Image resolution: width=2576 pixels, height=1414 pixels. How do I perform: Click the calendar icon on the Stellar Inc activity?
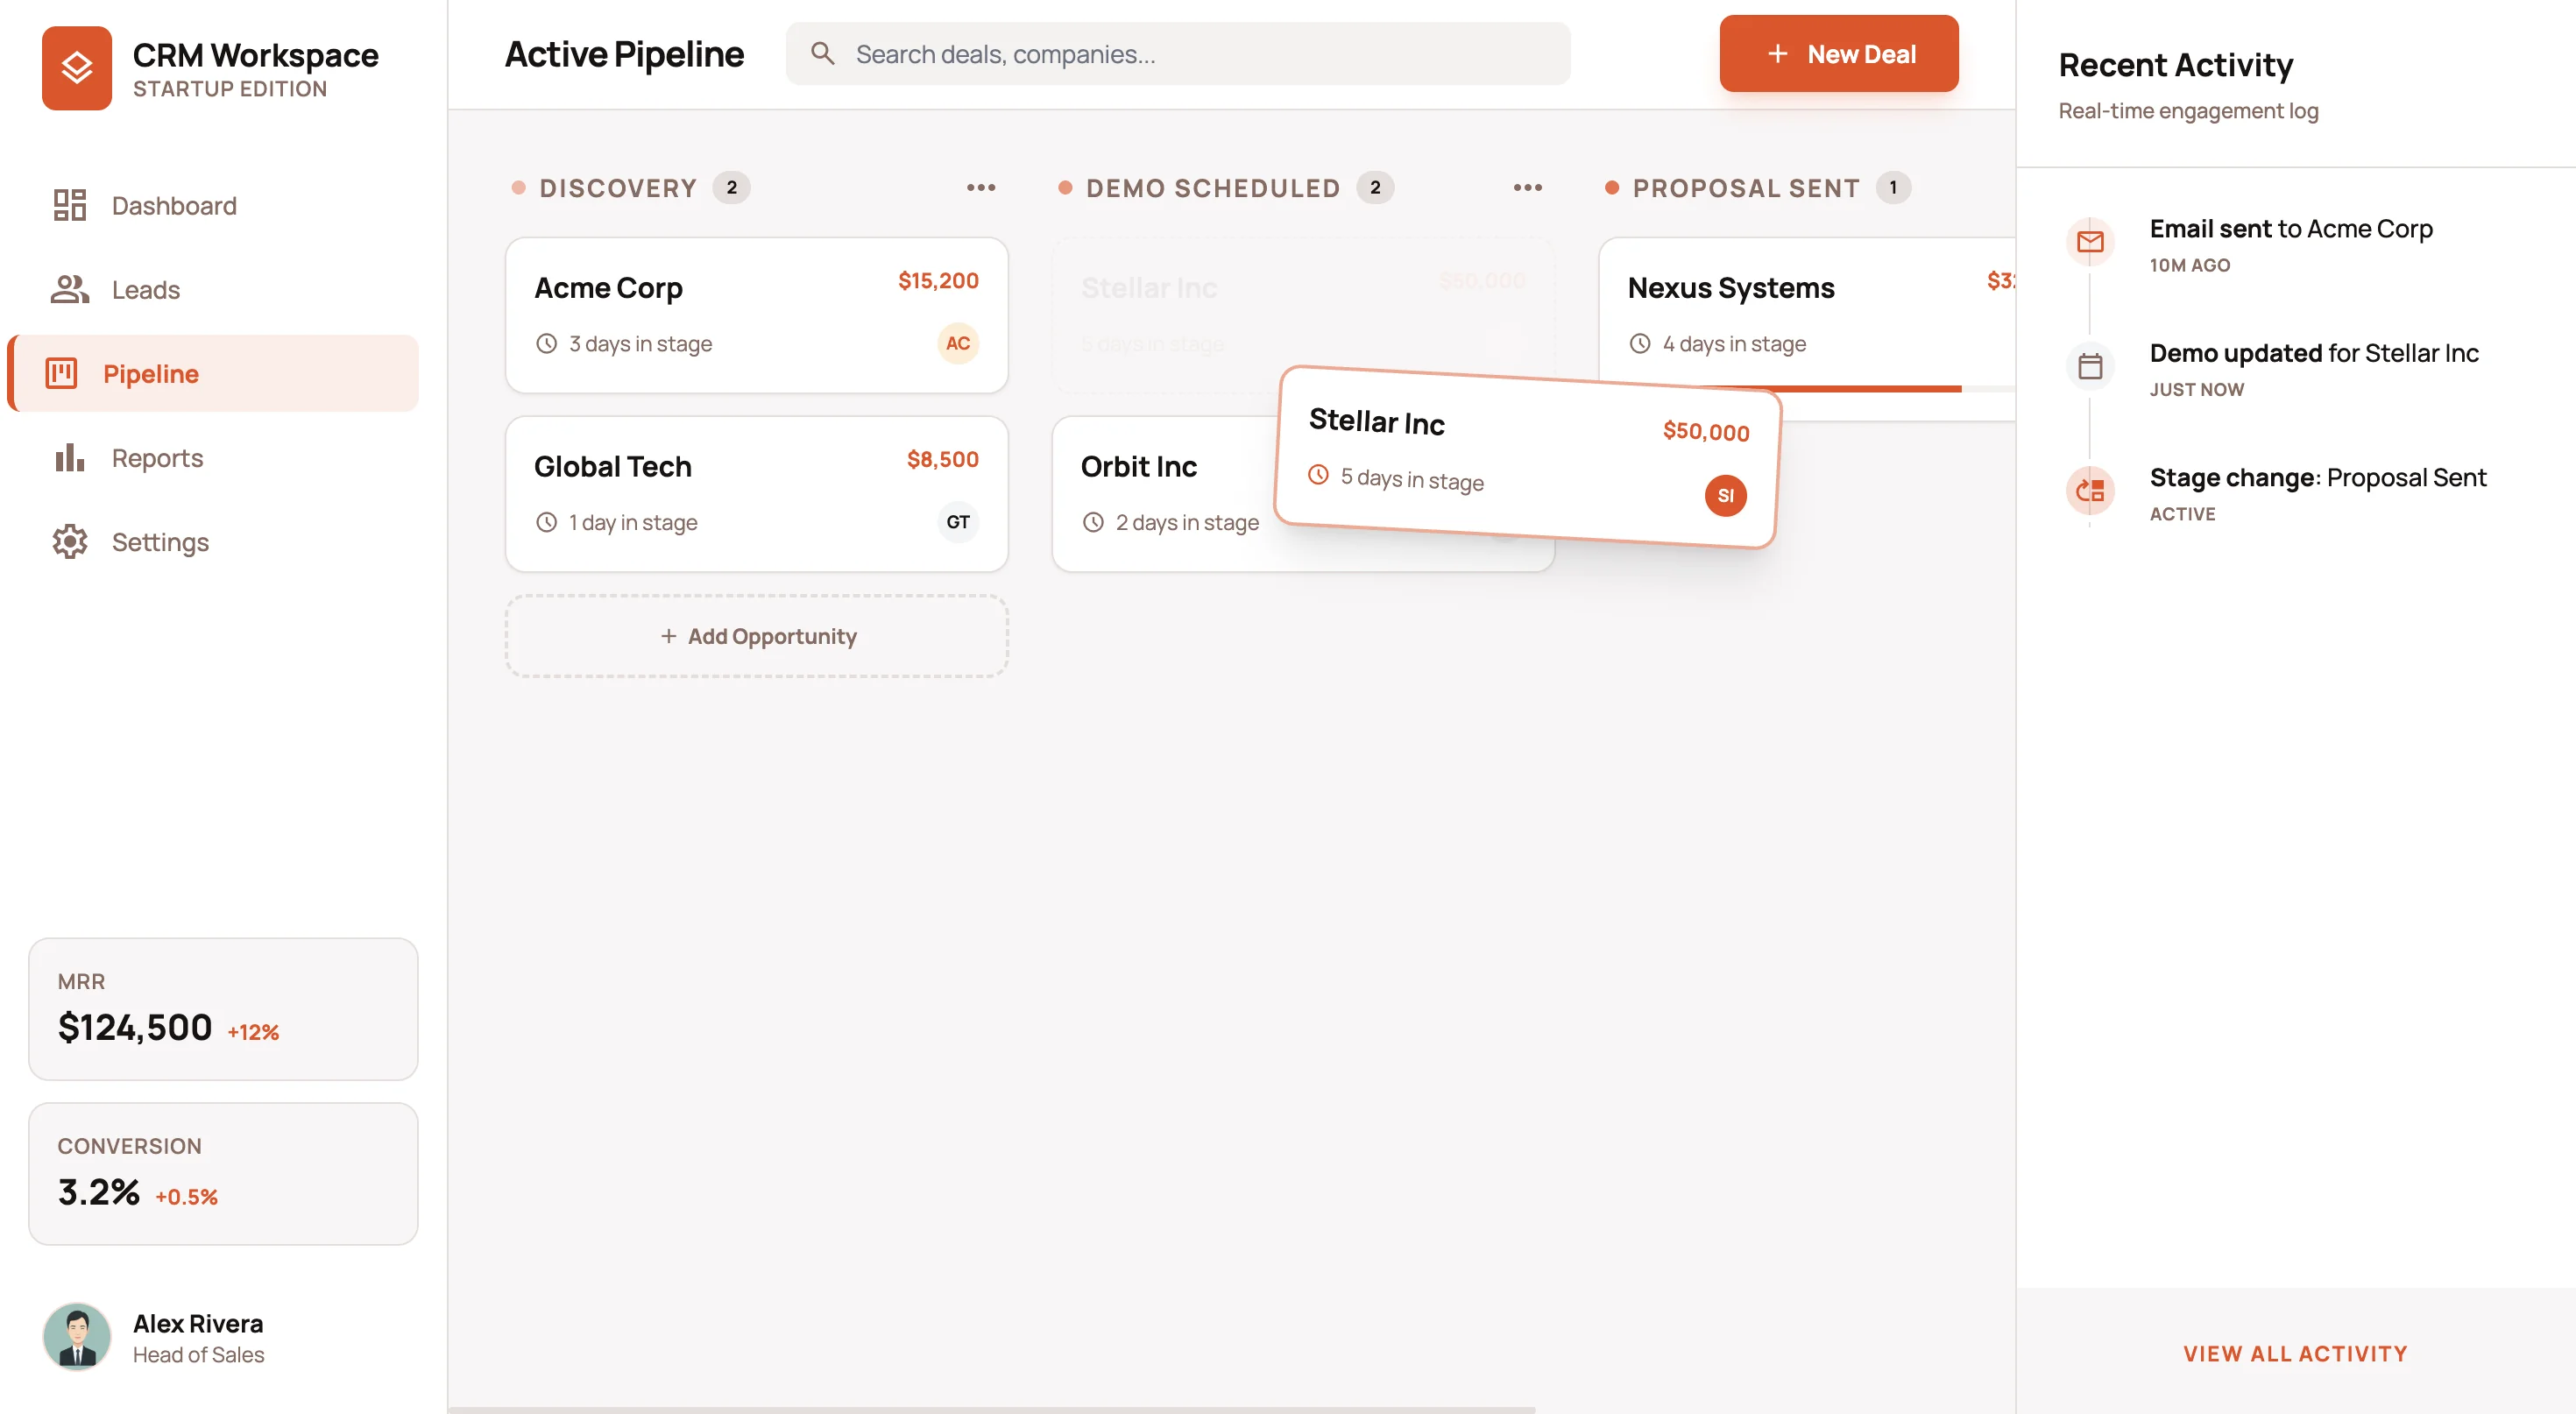[2091, 366]
